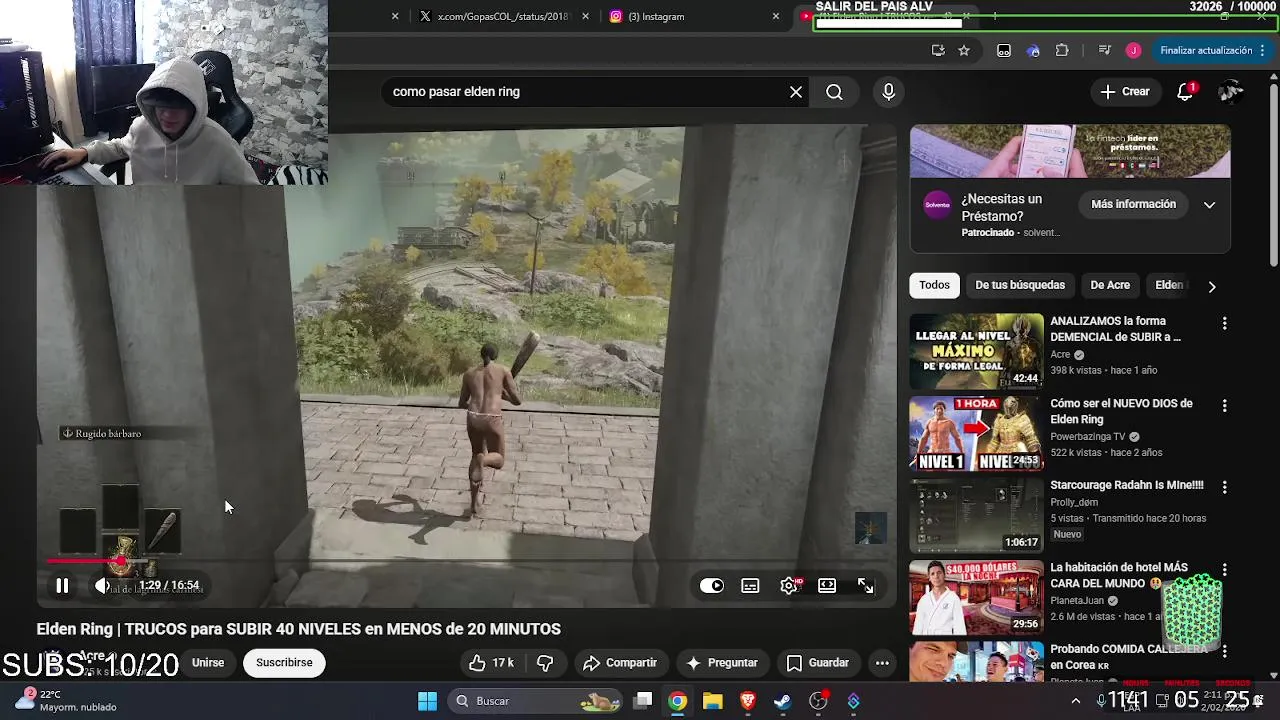Show more filter chips with right arrow

click(1212, 286)
